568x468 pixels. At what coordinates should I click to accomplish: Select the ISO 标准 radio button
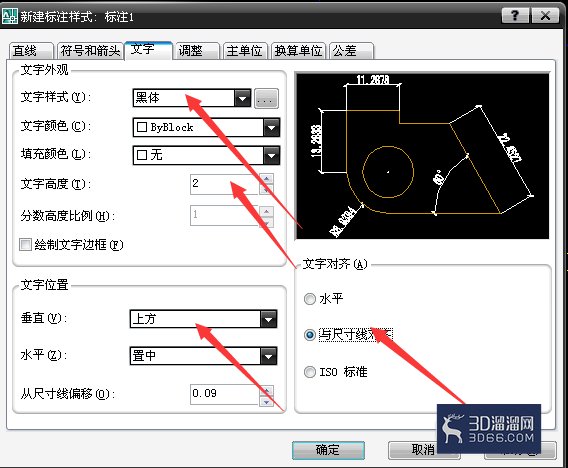pos(310,372)
